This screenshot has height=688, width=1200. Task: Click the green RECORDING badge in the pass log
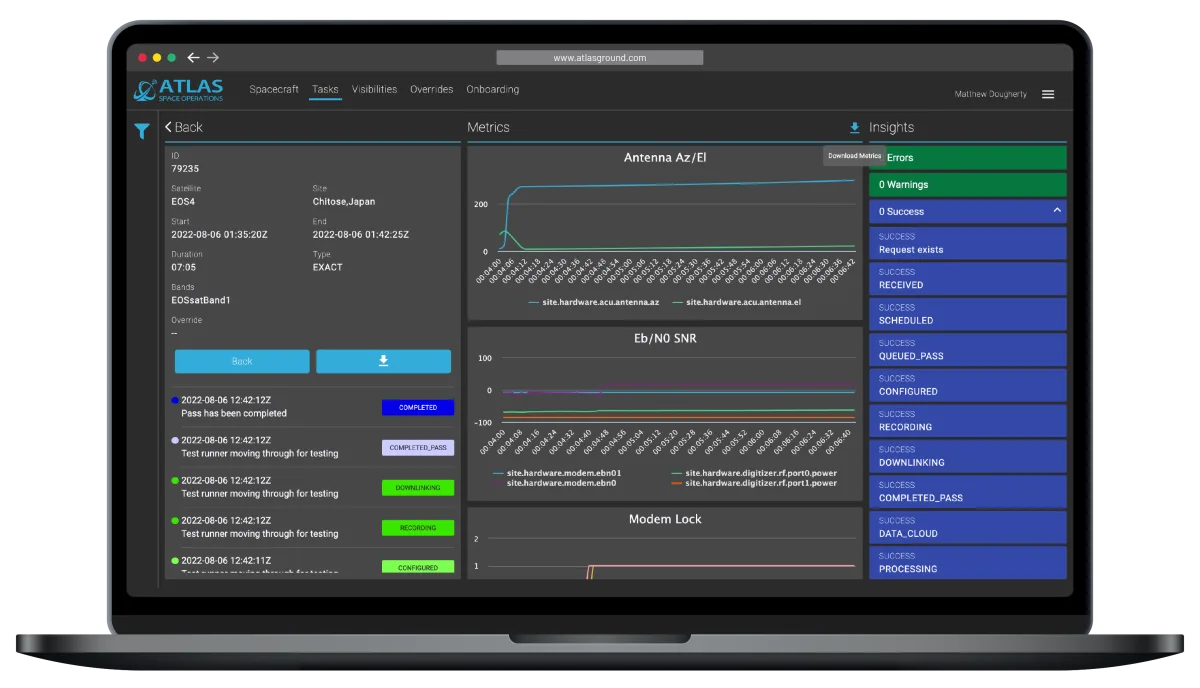(x=418, y=528)
